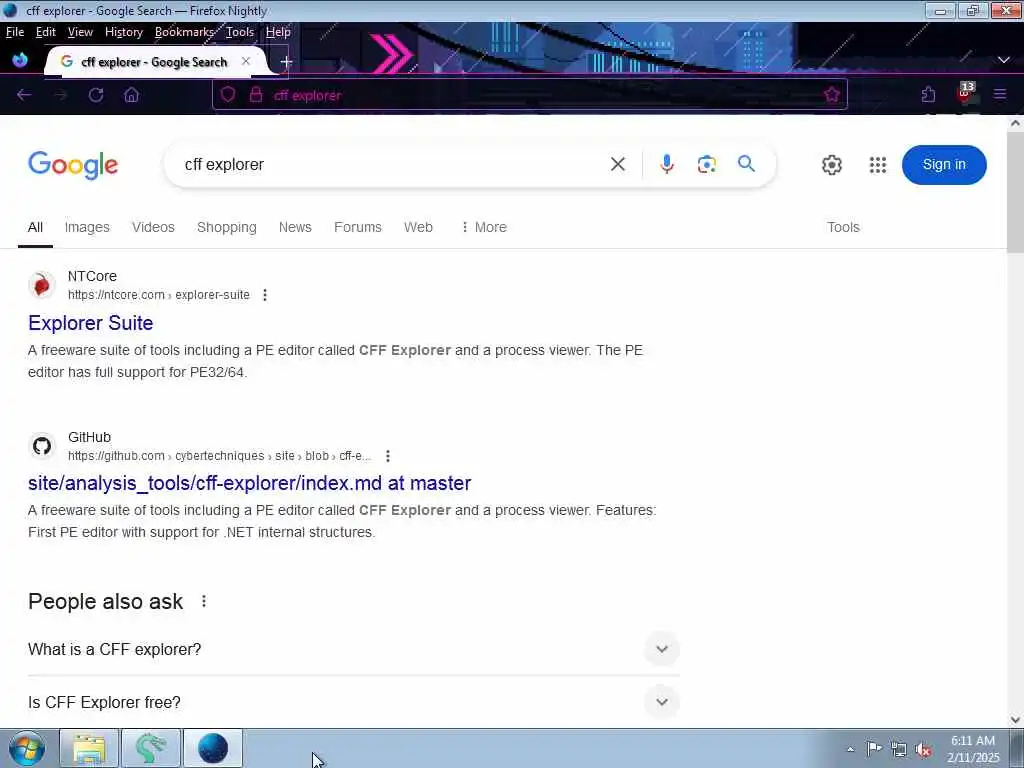Click the muted volume tray icon
Screen dimensions: 1024x768
pyautogui.click(x=923, y=749)
